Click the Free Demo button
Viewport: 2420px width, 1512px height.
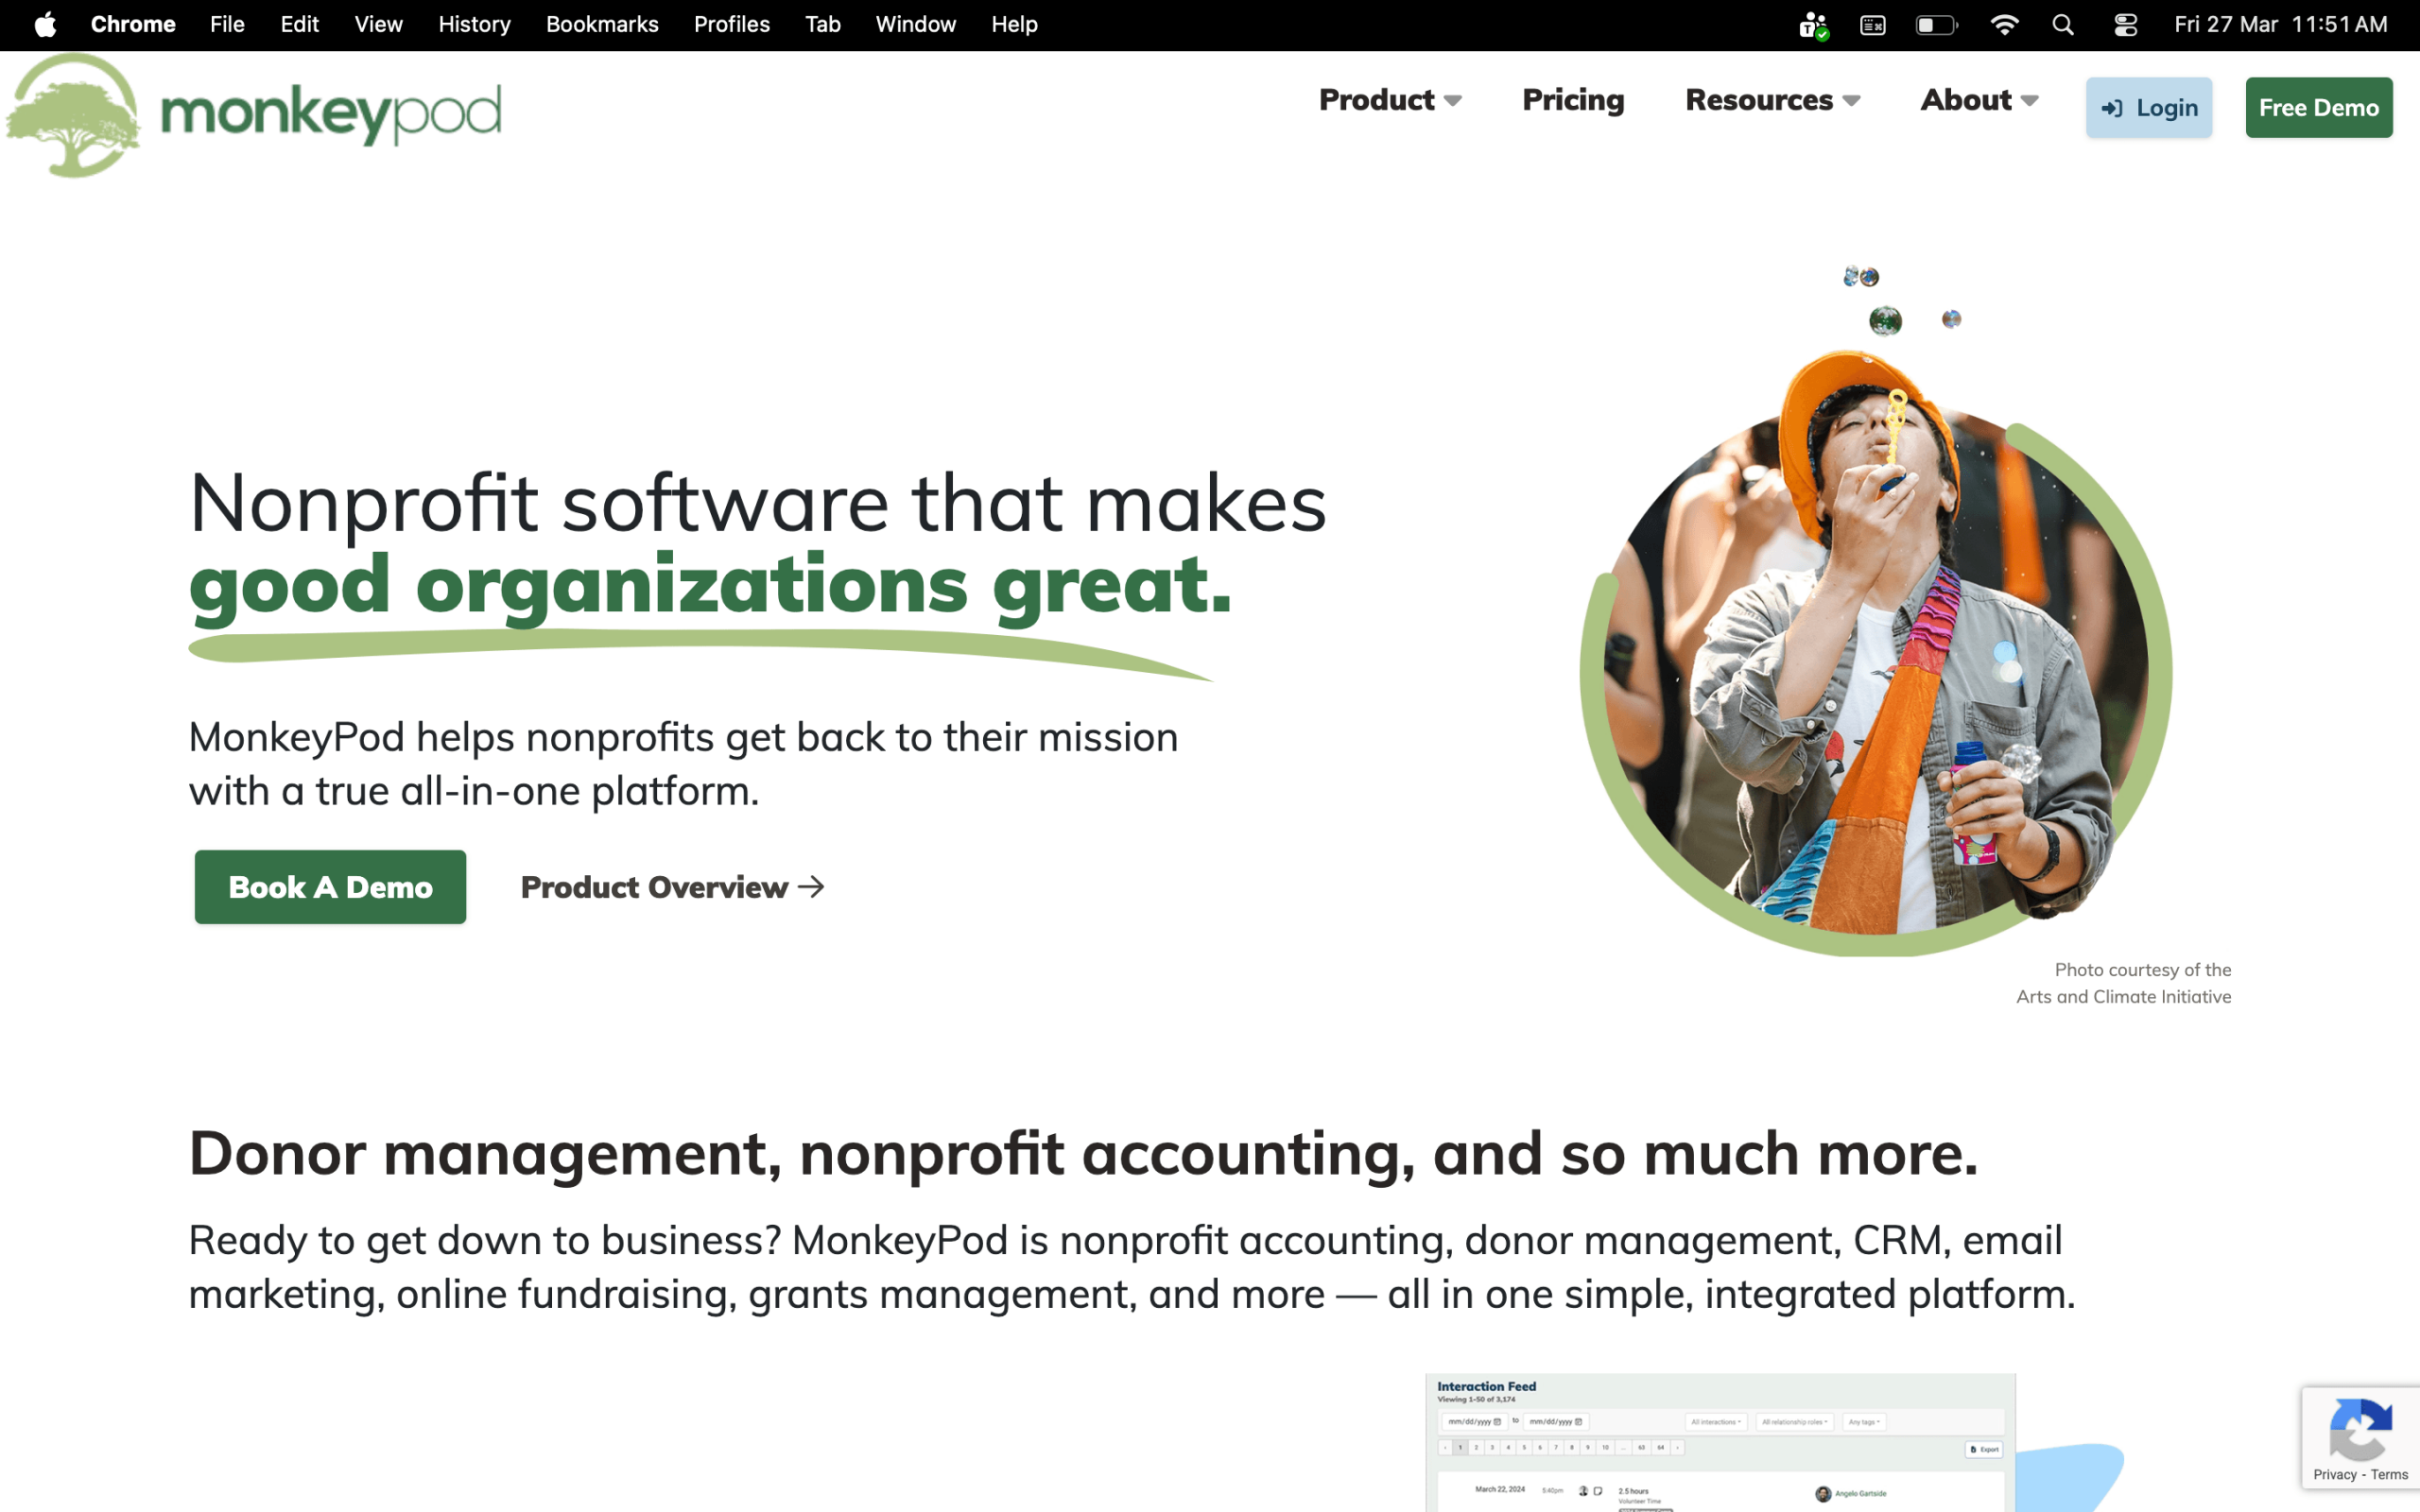click(2319, 107)
